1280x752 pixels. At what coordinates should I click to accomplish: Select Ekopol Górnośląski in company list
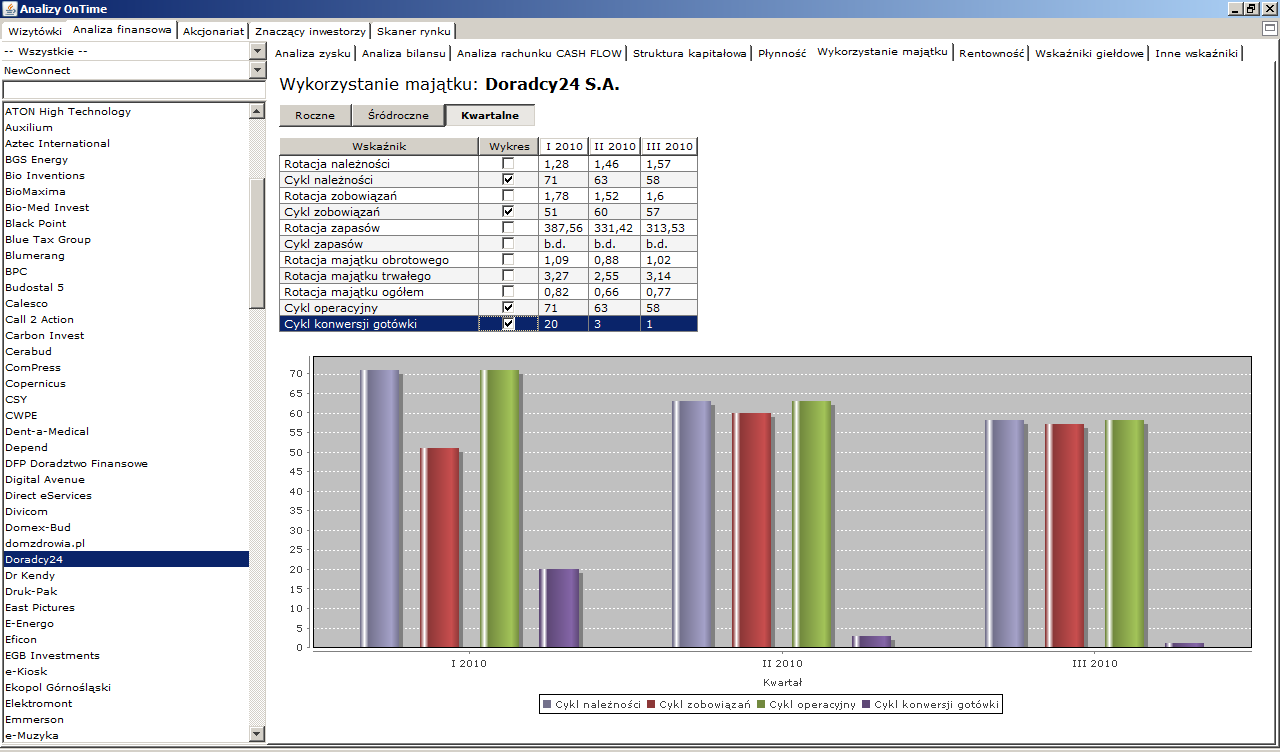(x=124, y=687)
